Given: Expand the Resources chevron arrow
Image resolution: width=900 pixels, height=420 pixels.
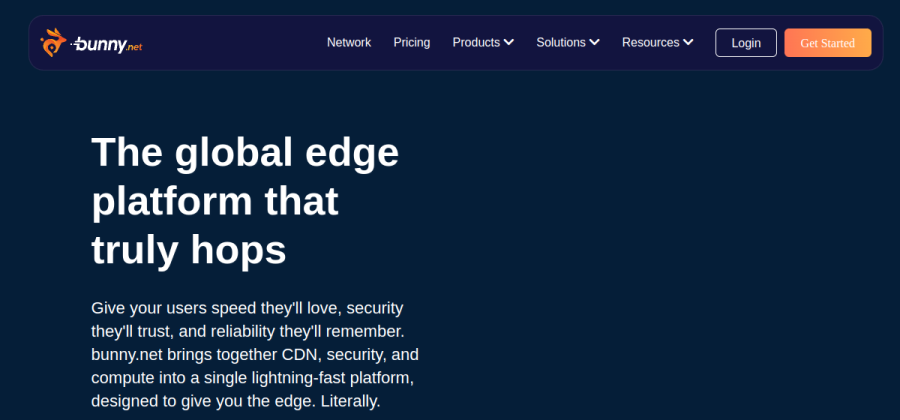Looking at the screenshot, I should 688,42.
